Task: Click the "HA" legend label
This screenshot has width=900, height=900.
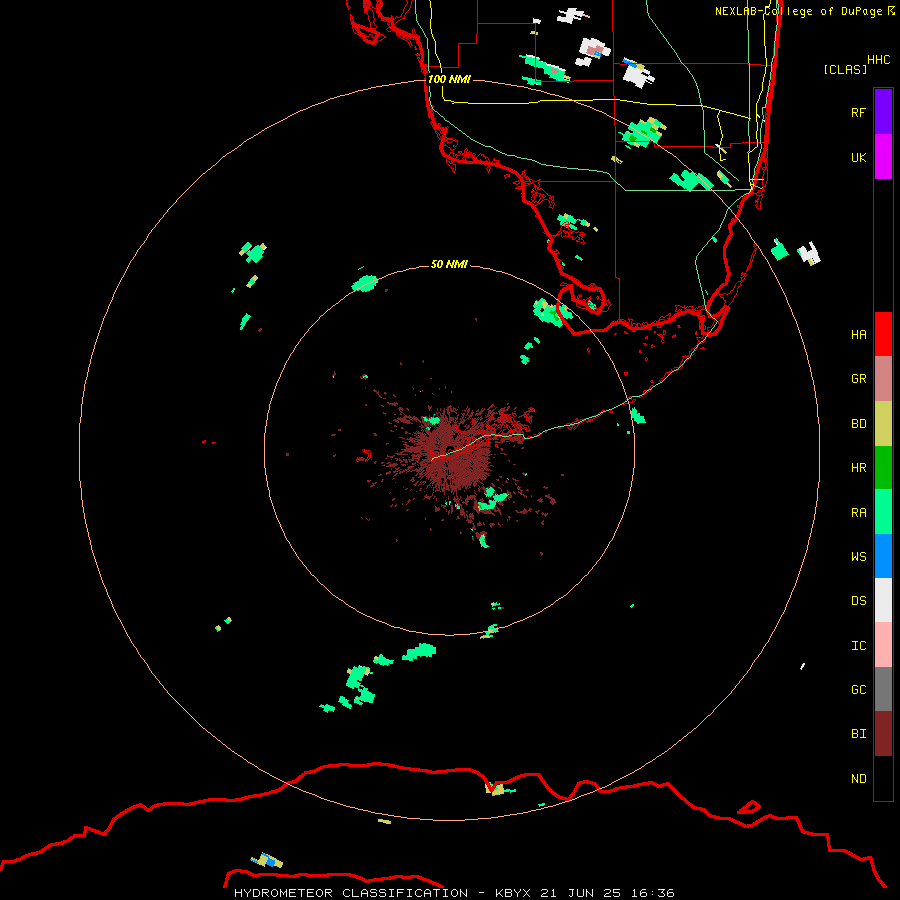Action: pyautogui.click(x=858, y=334)
